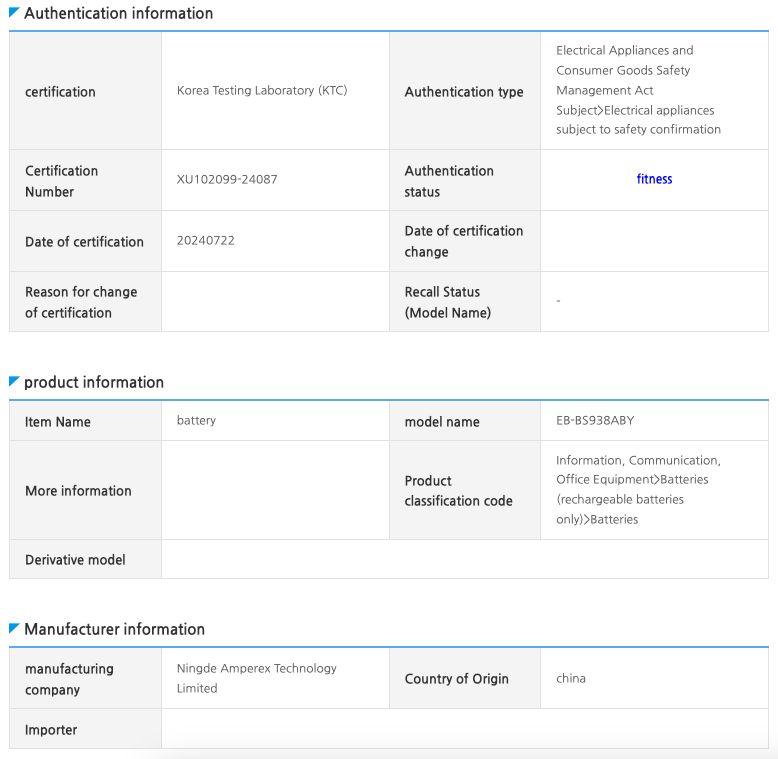Click the Authentication information section heading
The image size is (778, 759).
(118, 14)
